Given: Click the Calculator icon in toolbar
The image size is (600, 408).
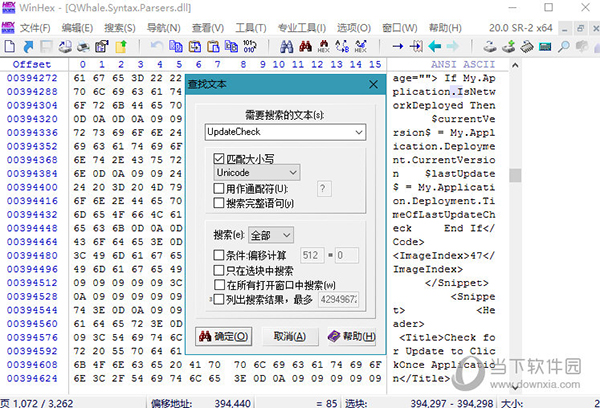Looking at the screenshot, I should (545, 47).
